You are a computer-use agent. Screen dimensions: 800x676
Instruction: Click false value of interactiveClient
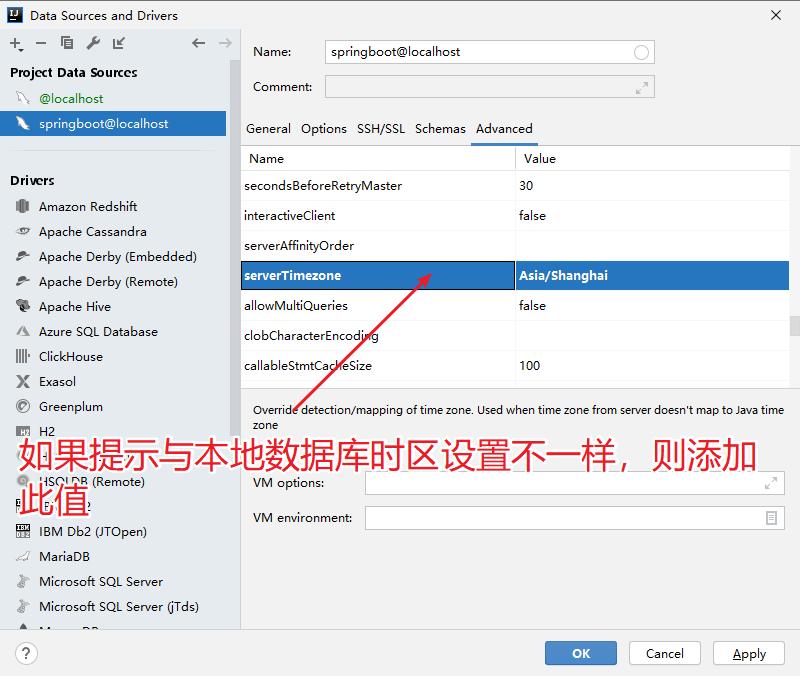pos(653,216)
